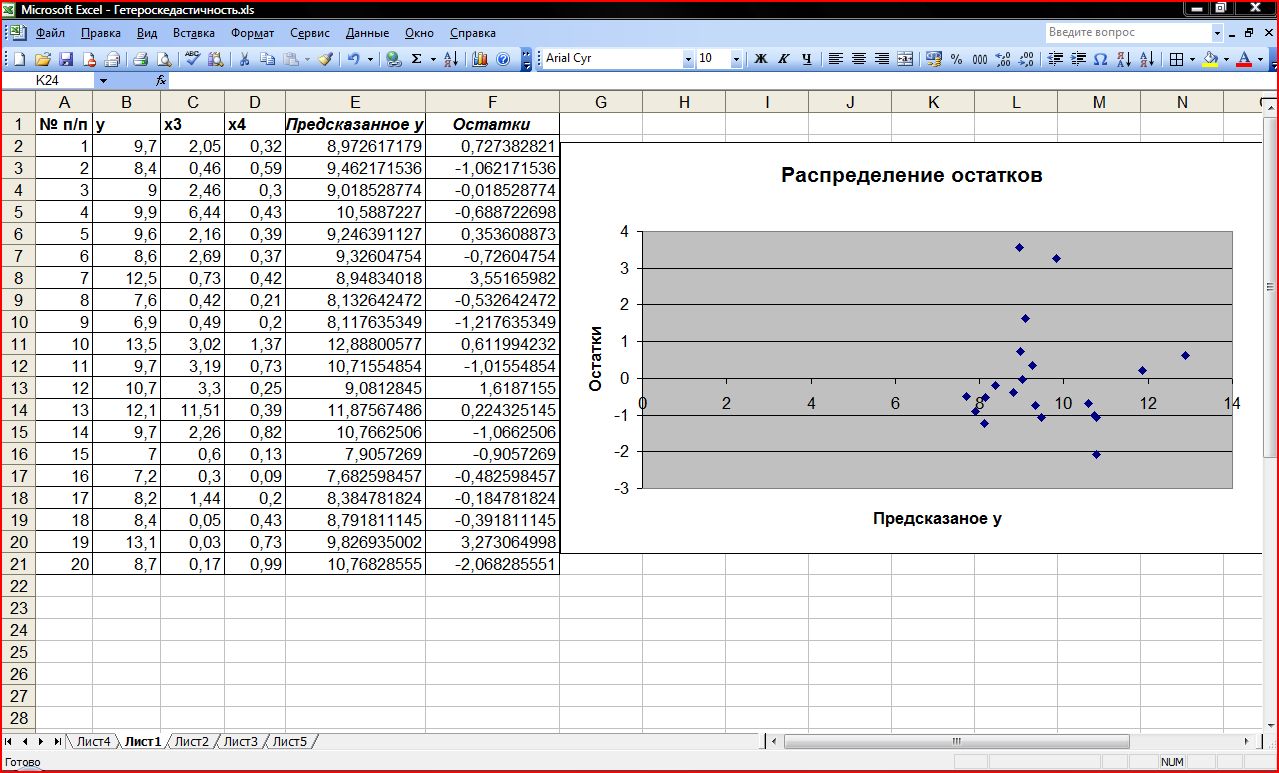Screen dimensions: 1279x773
Task: Open the Данные menu
Action: [x=367, y=33]
